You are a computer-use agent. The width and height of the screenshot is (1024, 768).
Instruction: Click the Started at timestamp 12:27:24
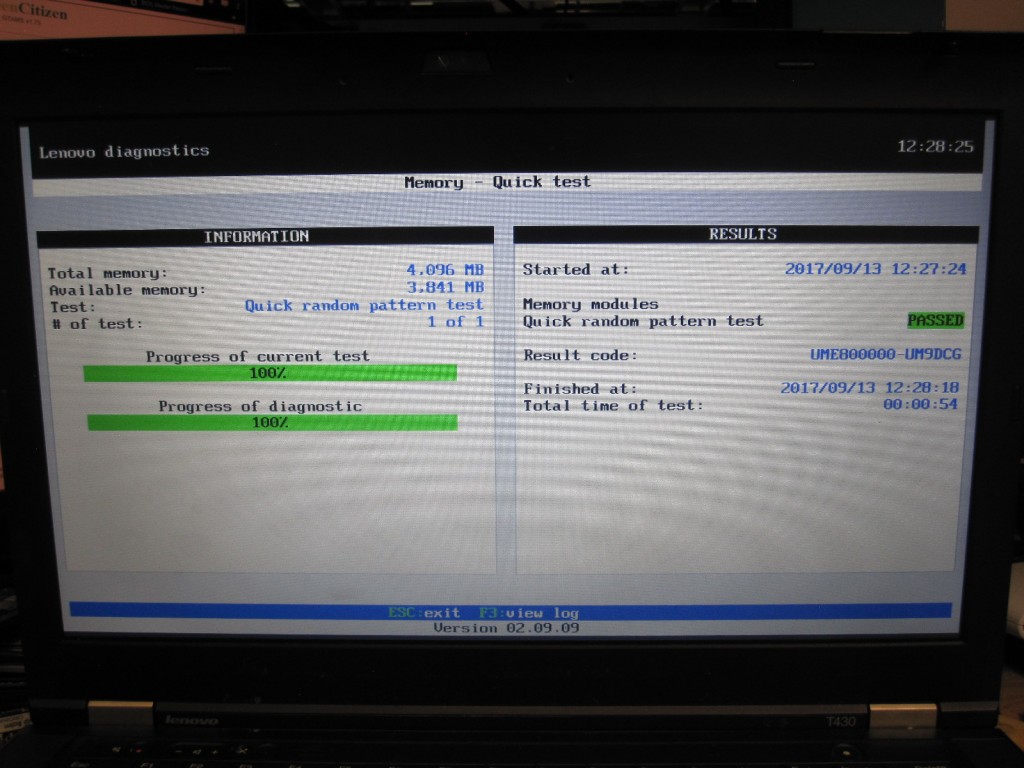click(x=875, y=268)
